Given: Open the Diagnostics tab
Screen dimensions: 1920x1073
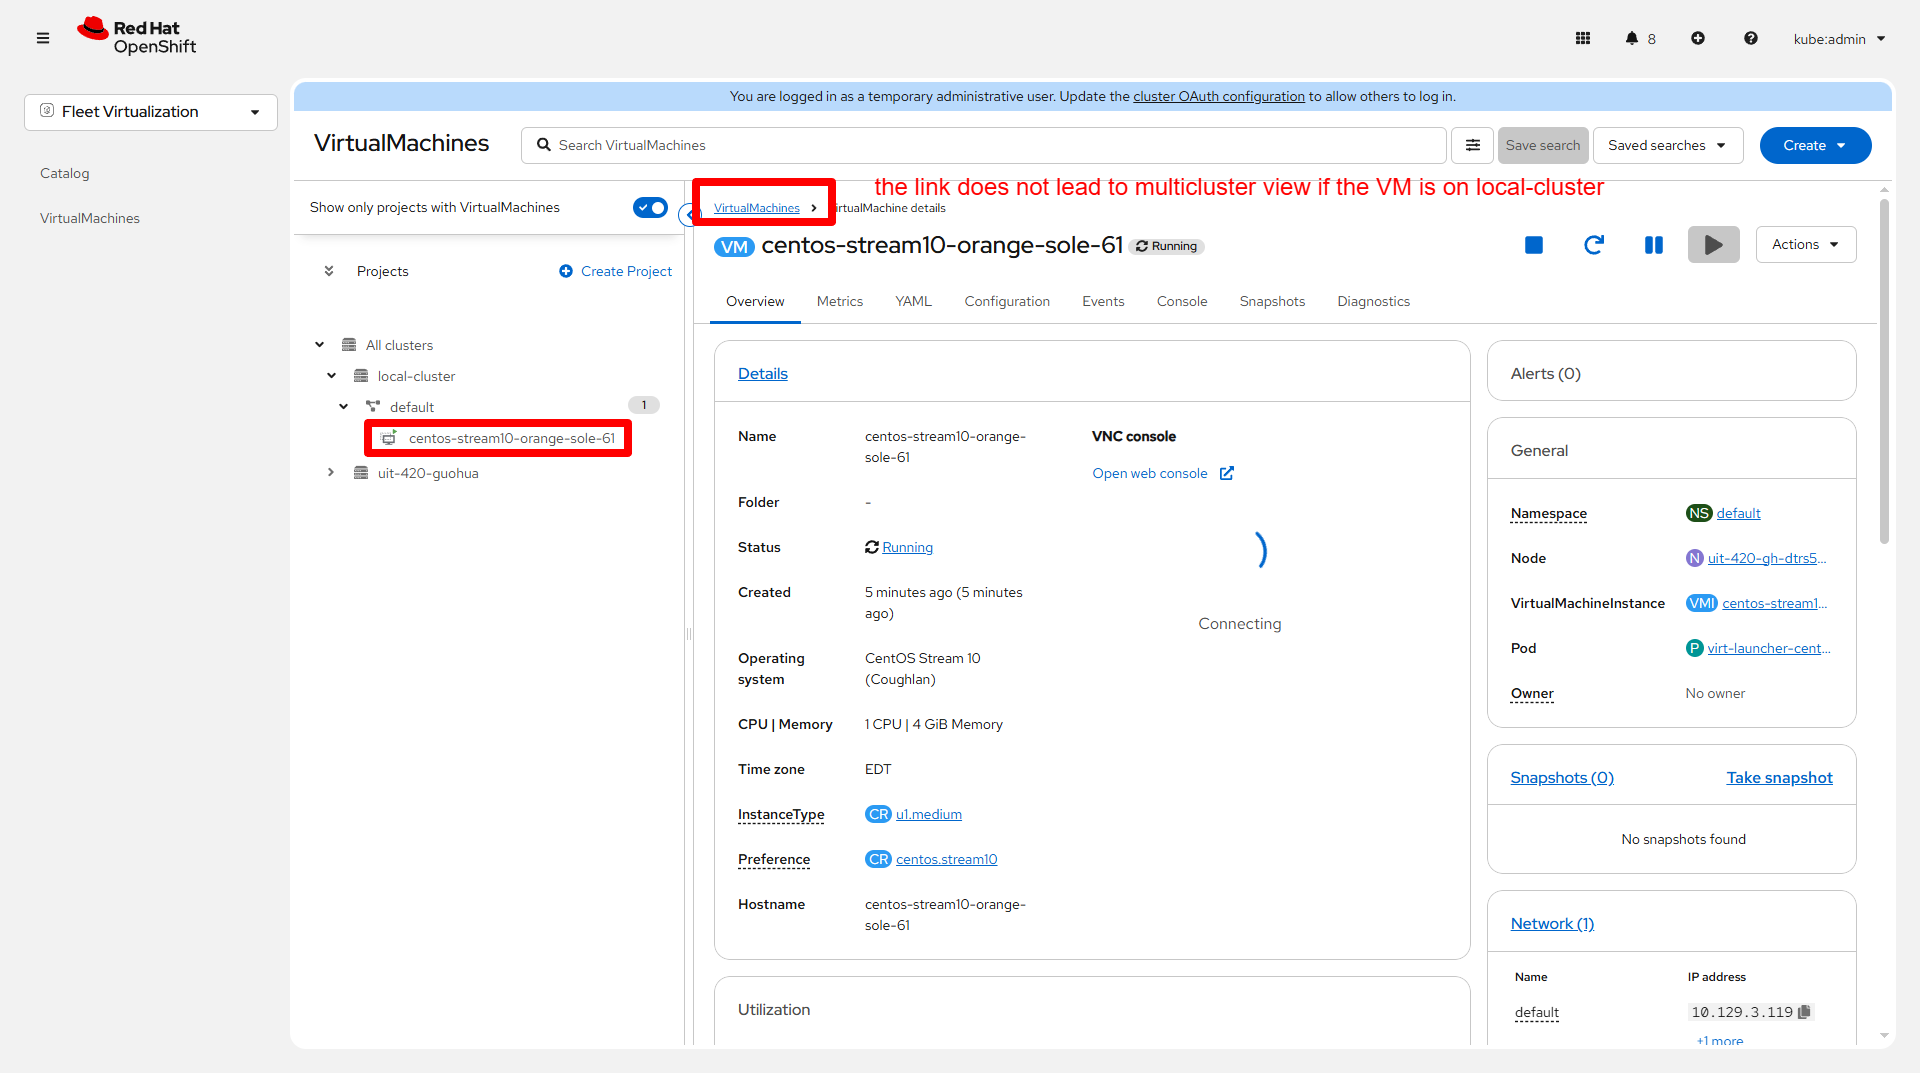Looking at the screenshot, I should click(1374, 302).
